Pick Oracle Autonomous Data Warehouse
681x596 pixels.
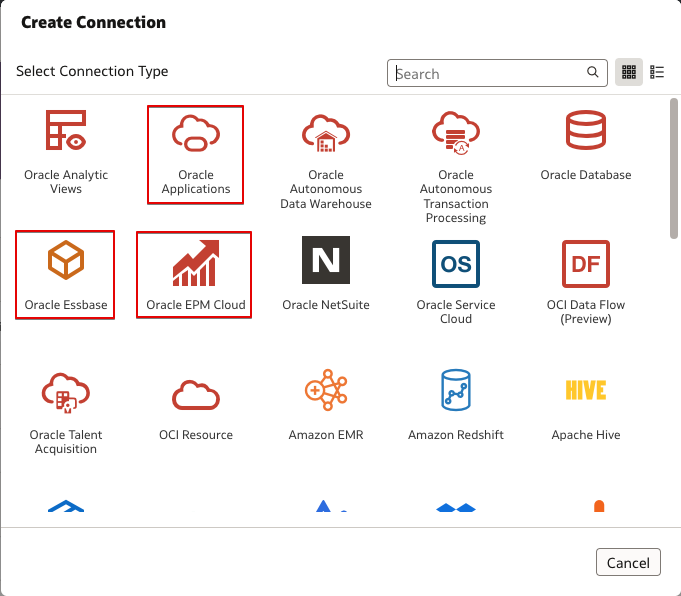click(x=326, y=158)
